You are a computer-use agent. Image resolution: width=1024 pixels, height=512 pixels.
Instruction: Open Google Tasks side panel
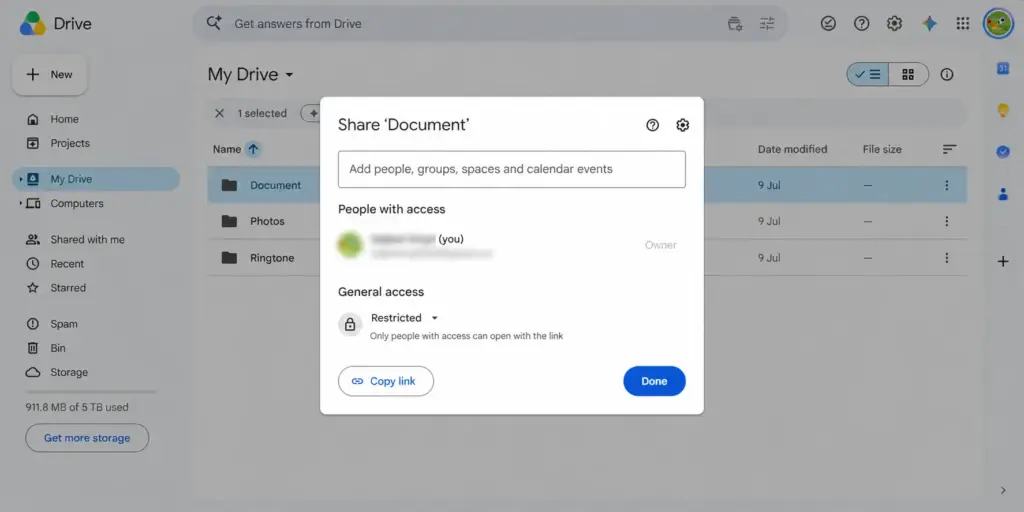1003,152
